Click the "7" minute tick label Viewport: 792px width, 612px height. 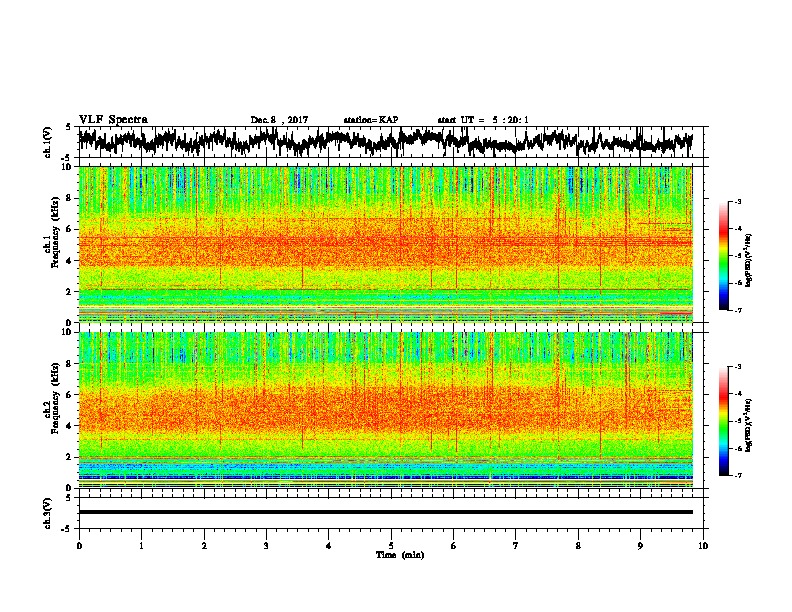tap(516, 546)
